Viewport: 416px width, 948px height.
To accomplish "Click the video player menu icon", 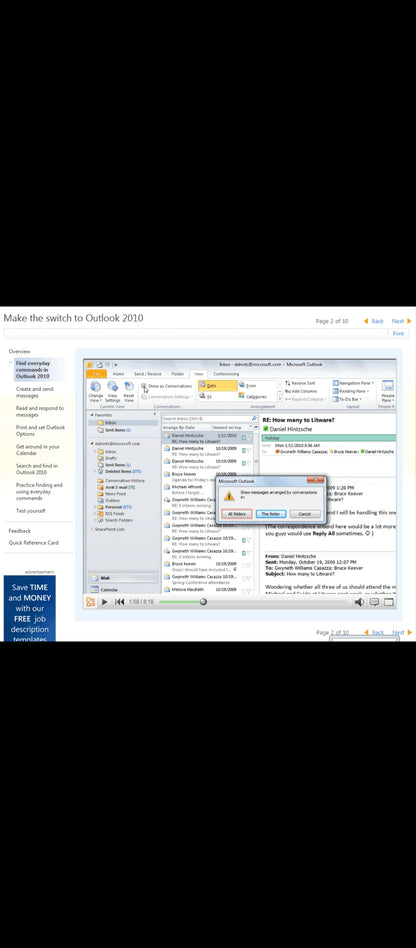I will (x=91, y=602).
